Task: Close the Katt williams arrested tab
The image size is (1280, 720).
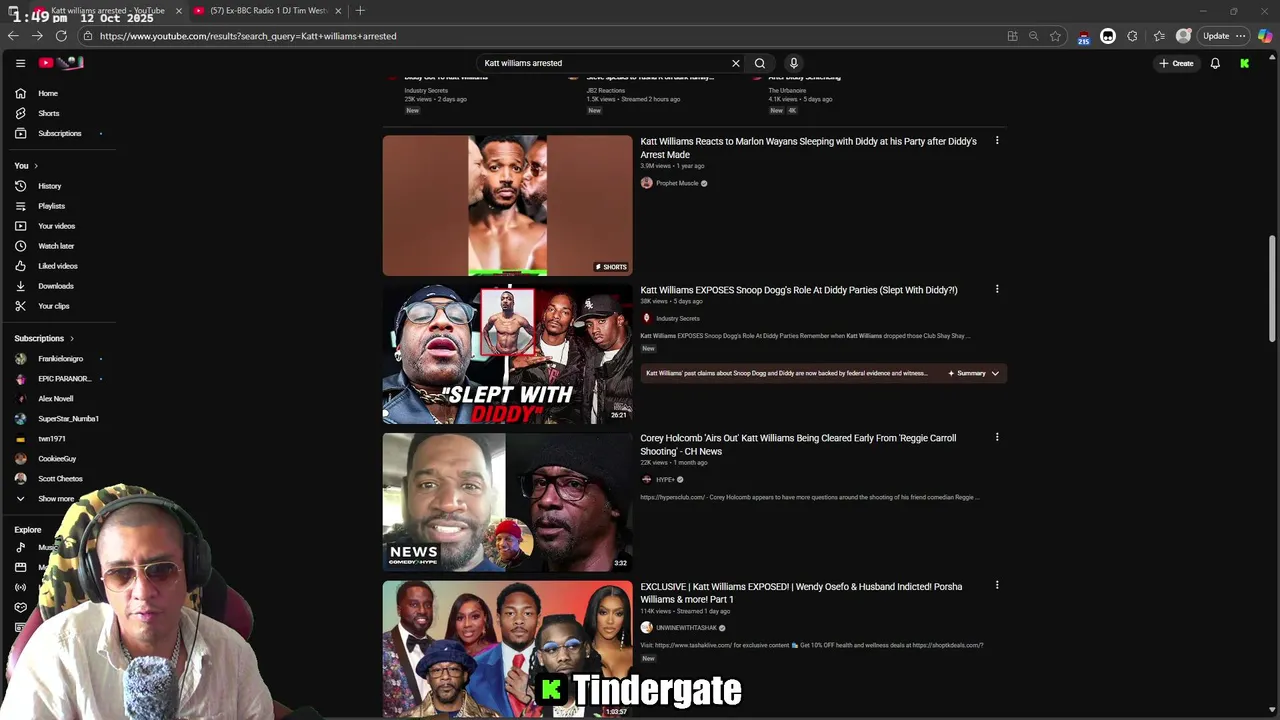Action: point(178,11)
